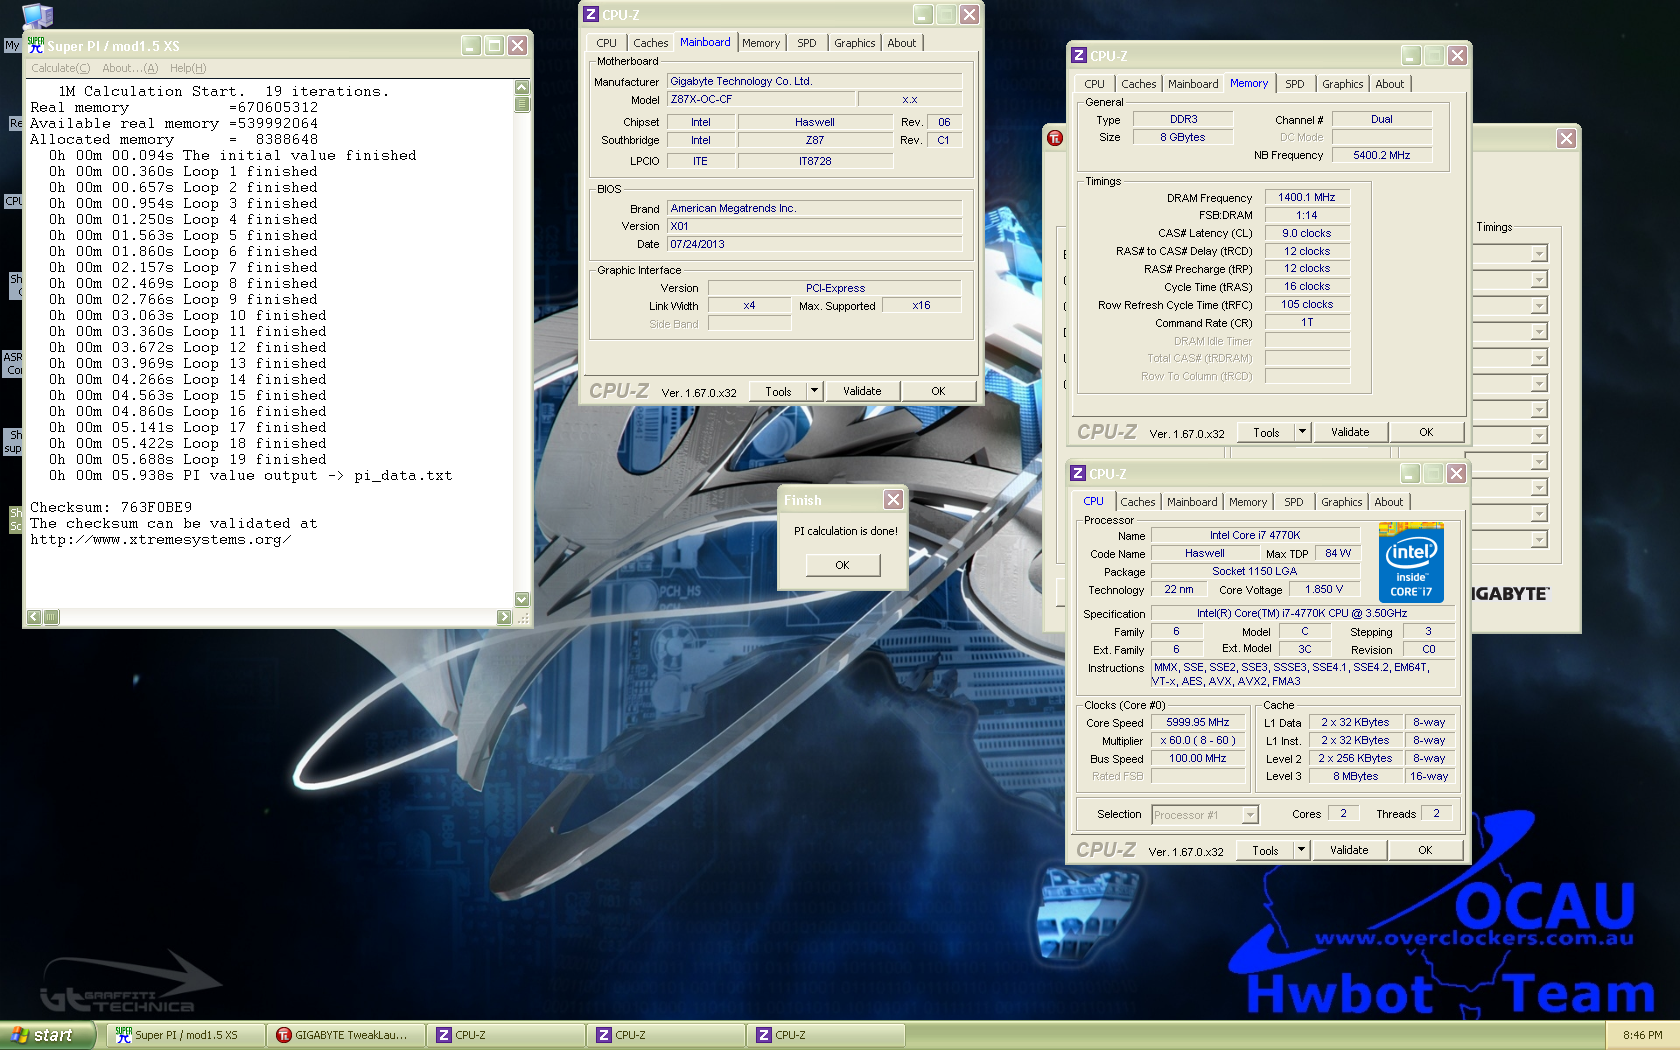1680x1050 pixels.
Task: Close the GIGABYTE TweakLauncher window
Action: (1566, 138)
